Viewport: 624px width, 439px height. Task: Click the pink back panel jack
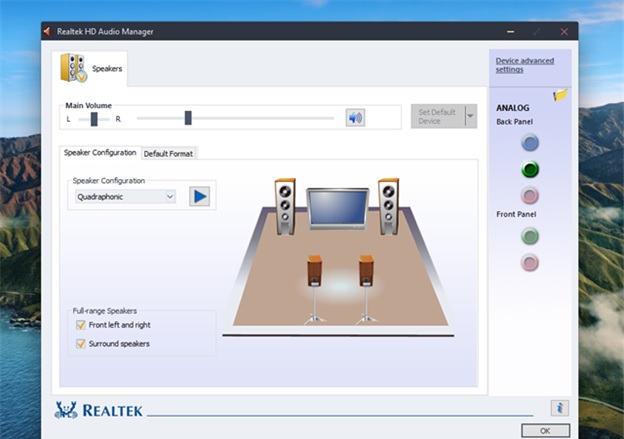tap(530, 195)
